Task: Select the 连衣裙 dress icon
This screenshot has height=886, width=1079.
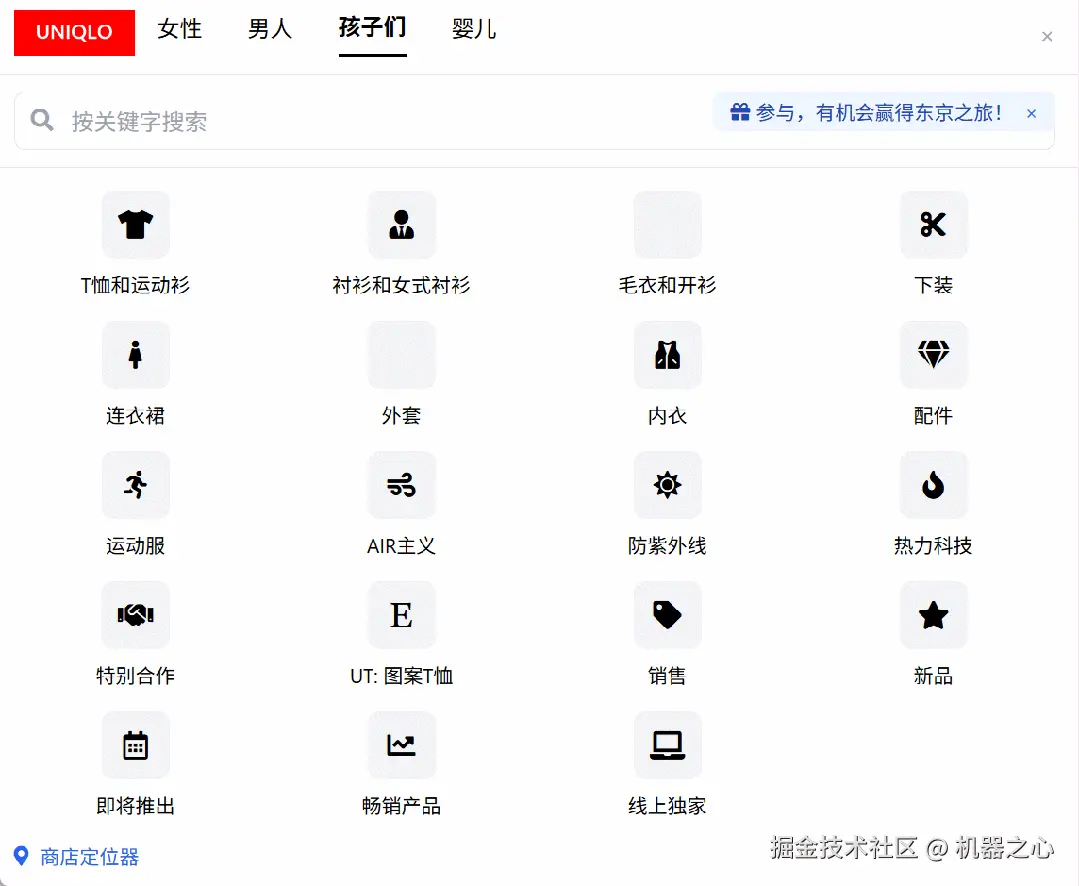Action: pyautogui.click(x=135, y=355)
